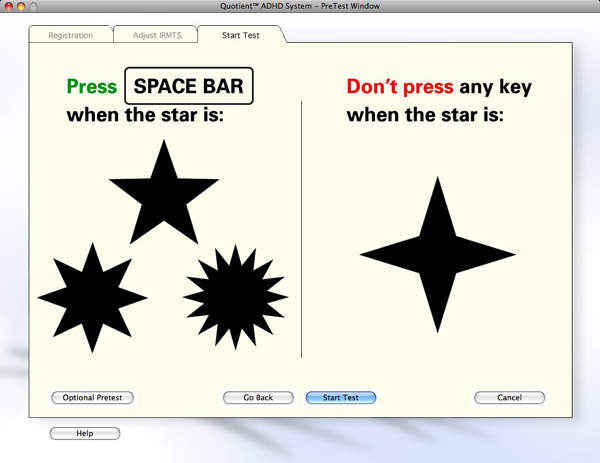Click the five-pointed star shape
The width and height of the screenshot is (600, 463).
point(164,196)
